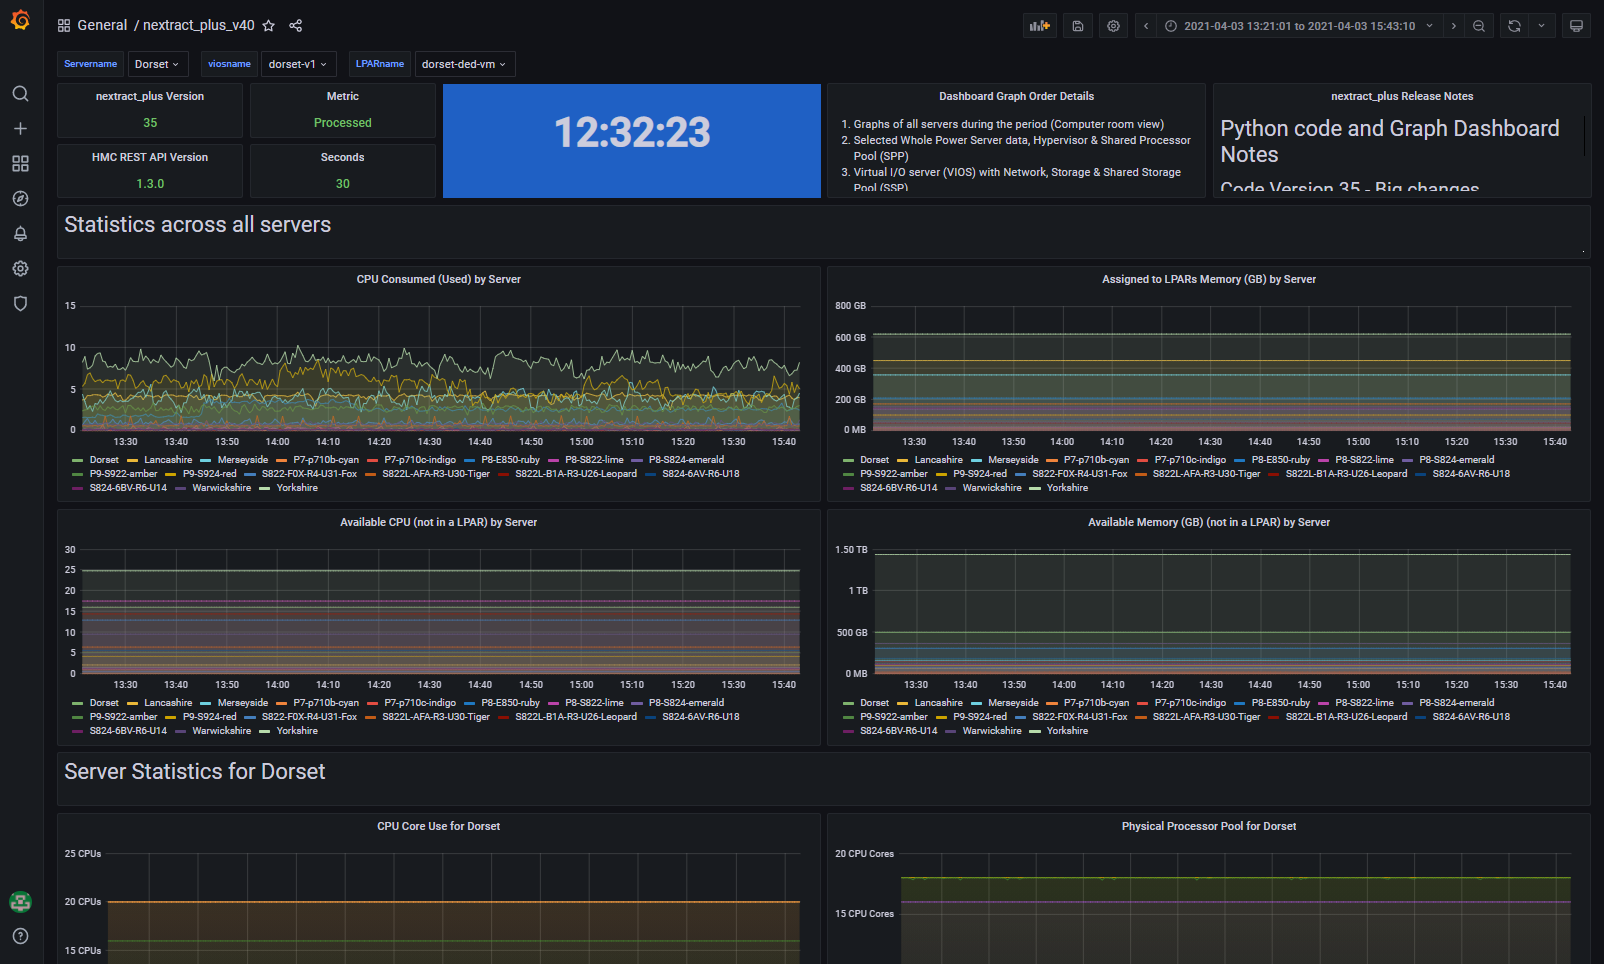Screen dimensions: 1604x964
Task: Toggle Yorkshire series in Assigned Memory legend
Action: click(1067, 488)
